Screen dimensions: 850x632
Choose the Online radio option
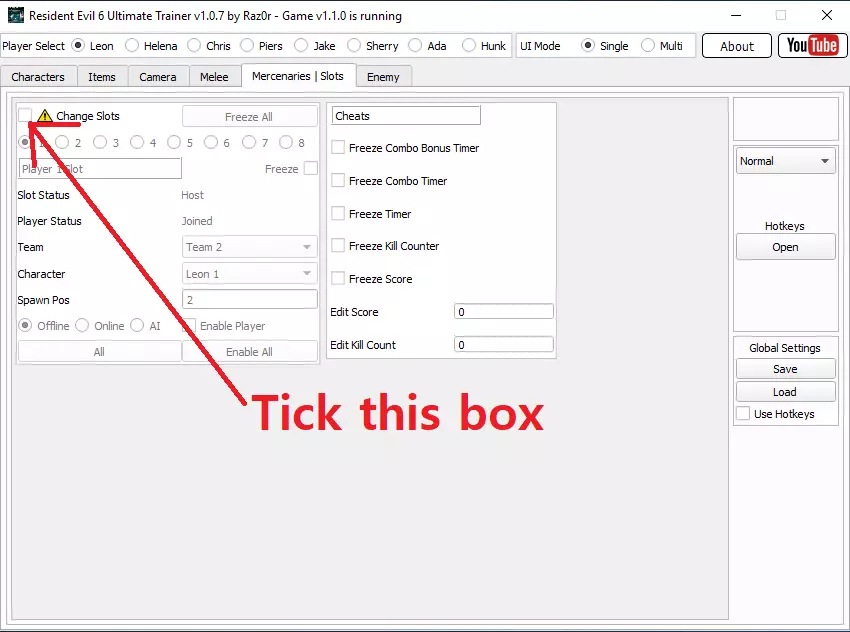coord(82,325)
